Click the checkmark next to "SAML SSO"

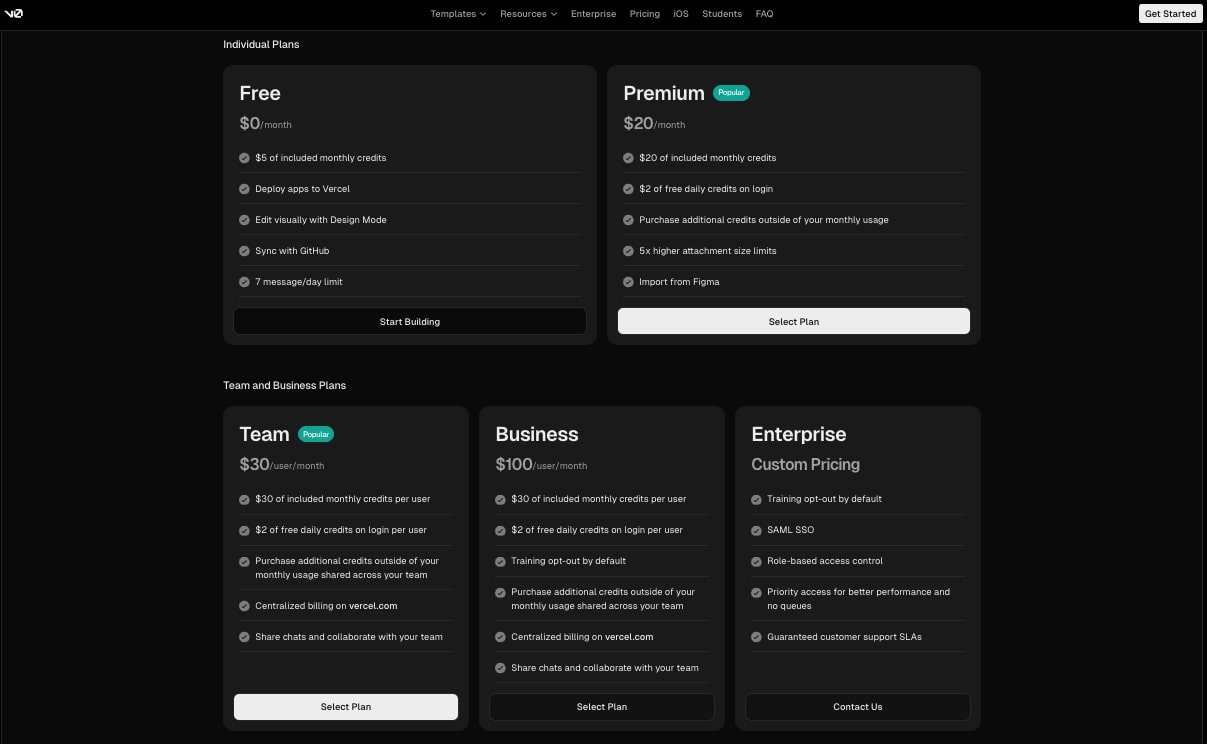click(x=756, y=530)
